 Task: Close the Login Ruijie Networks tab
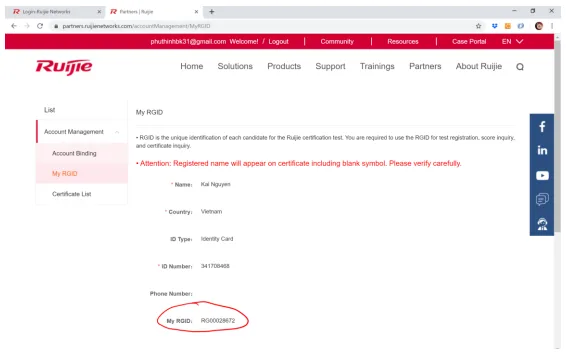click(99, 12)
